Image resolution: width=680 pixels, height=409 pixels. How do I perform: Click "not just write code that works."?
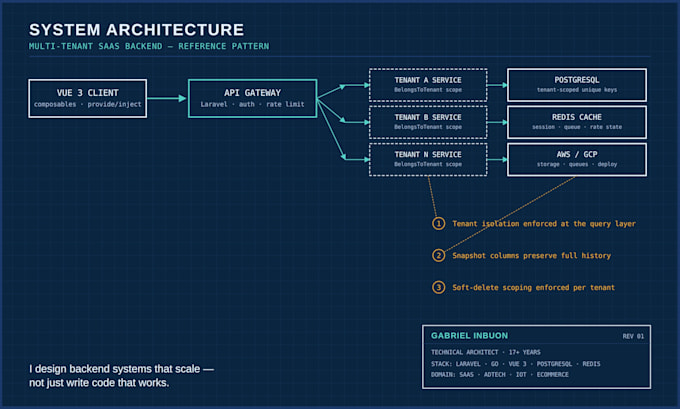tap(99, 383)
